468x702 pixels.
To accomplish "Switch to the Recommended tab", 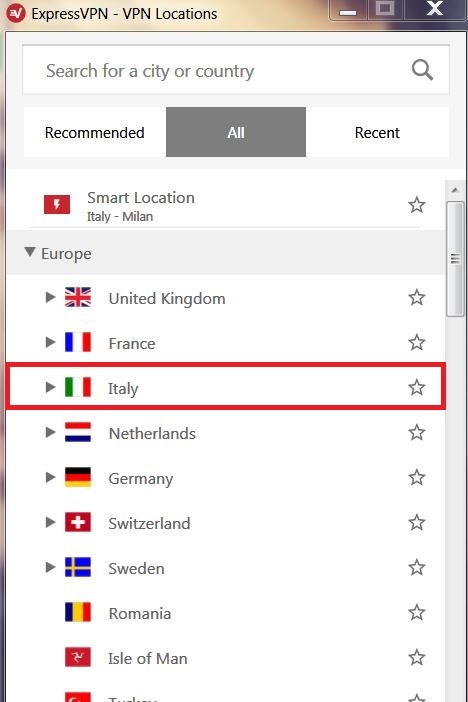I will coord(94,132).
